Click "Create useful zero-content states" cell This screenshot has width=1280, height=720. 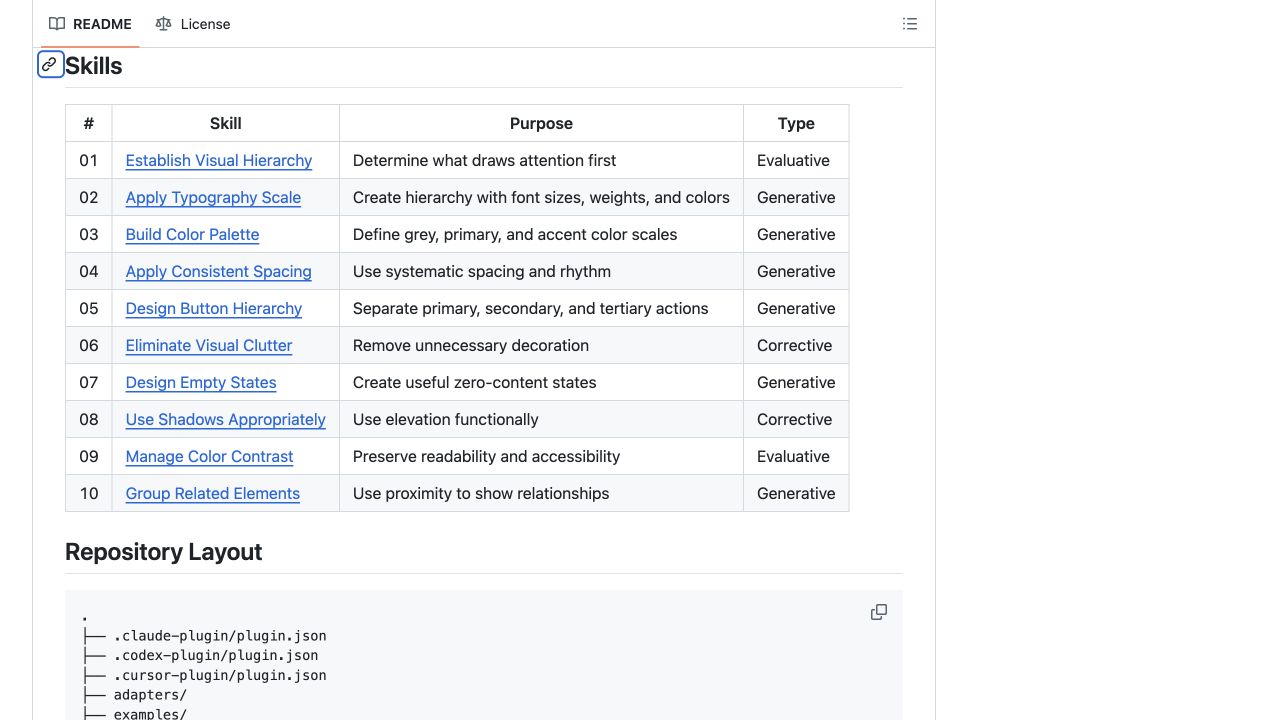pos(541,383)
